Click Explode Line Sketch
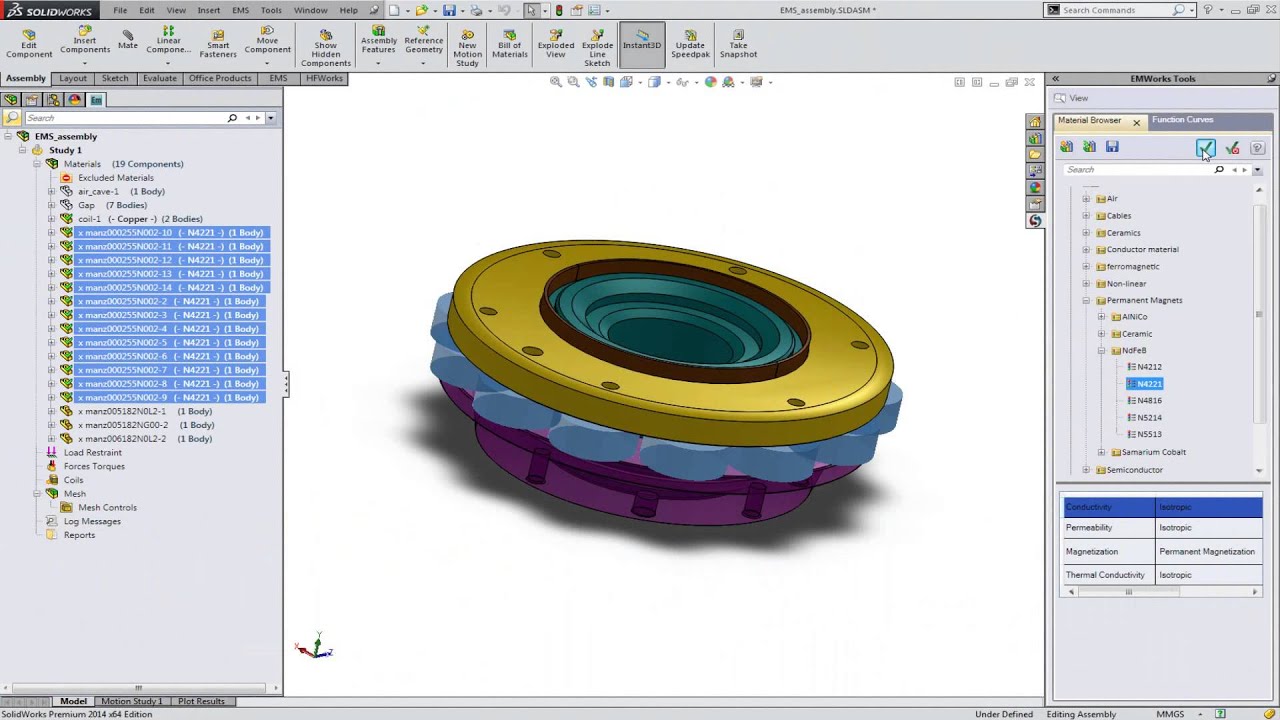The width and height of the screenshot is (1280, 720). (597, 48)
